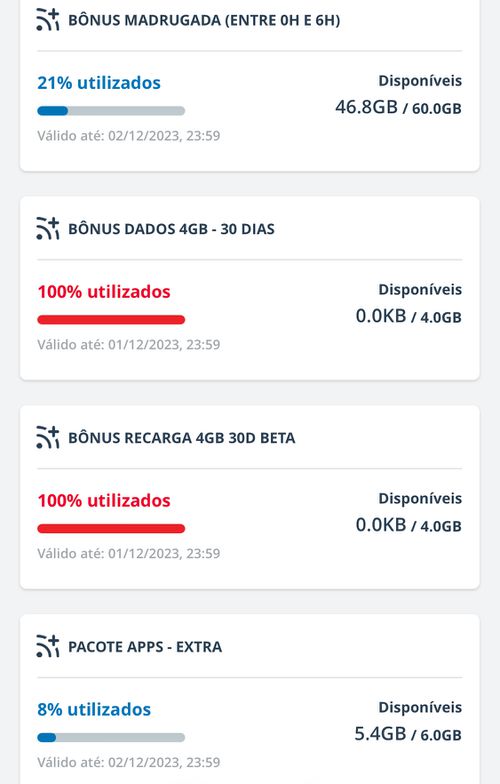Select the red bar under Bônus Recarga 4GB
Screen dimensions: 500x784
111,528
